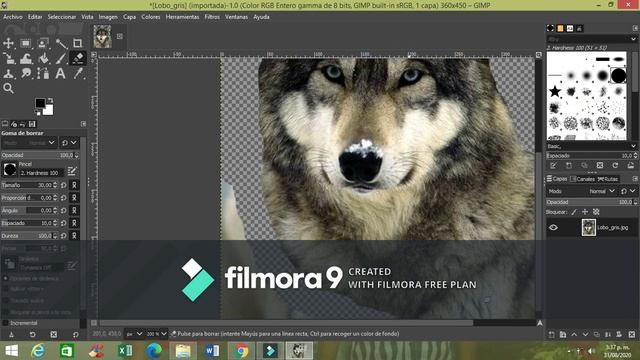640x360 pixels.
Task: Select the Paintbrush tool
Action: click(x=61, y=58)
